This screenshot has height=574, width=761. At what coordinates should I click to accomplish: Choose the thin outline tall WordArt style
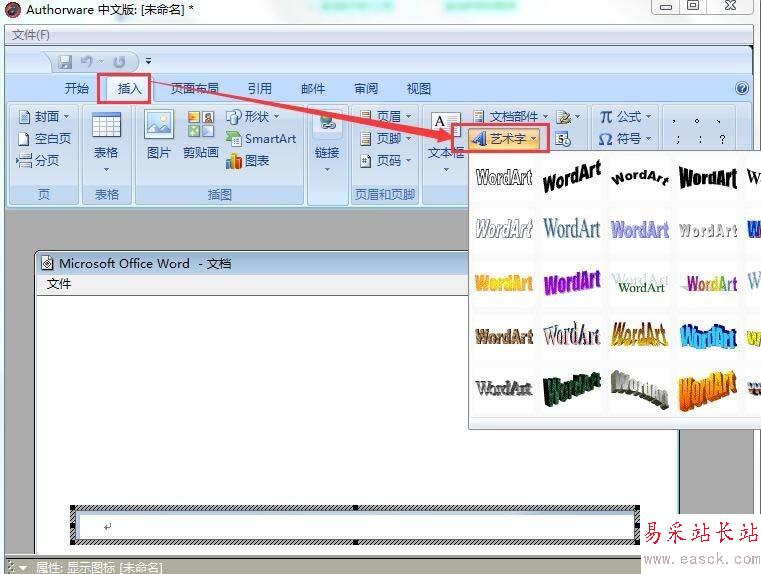(x=572, y=335)
